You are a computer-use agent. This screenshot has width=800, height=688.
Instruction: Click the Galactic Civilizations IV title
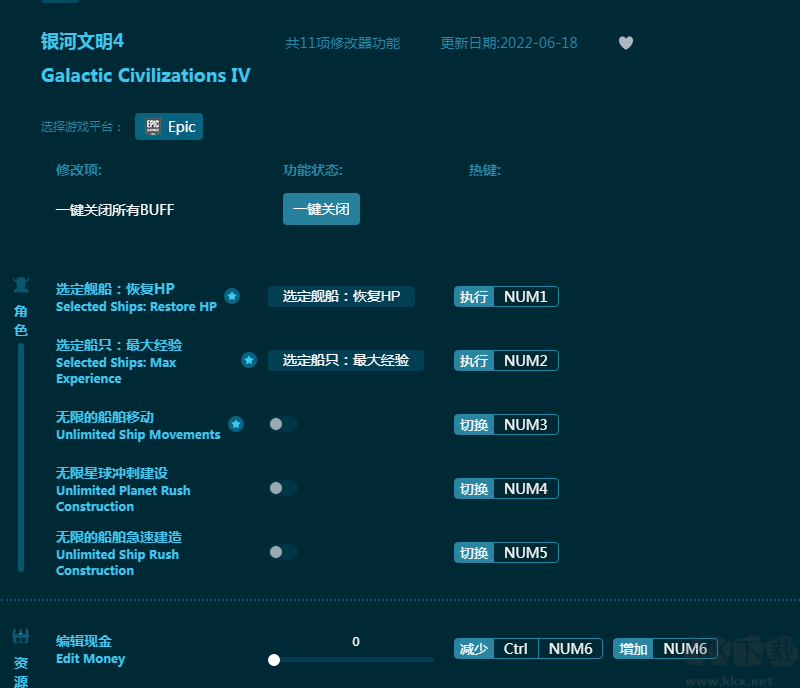click(146, 76)
